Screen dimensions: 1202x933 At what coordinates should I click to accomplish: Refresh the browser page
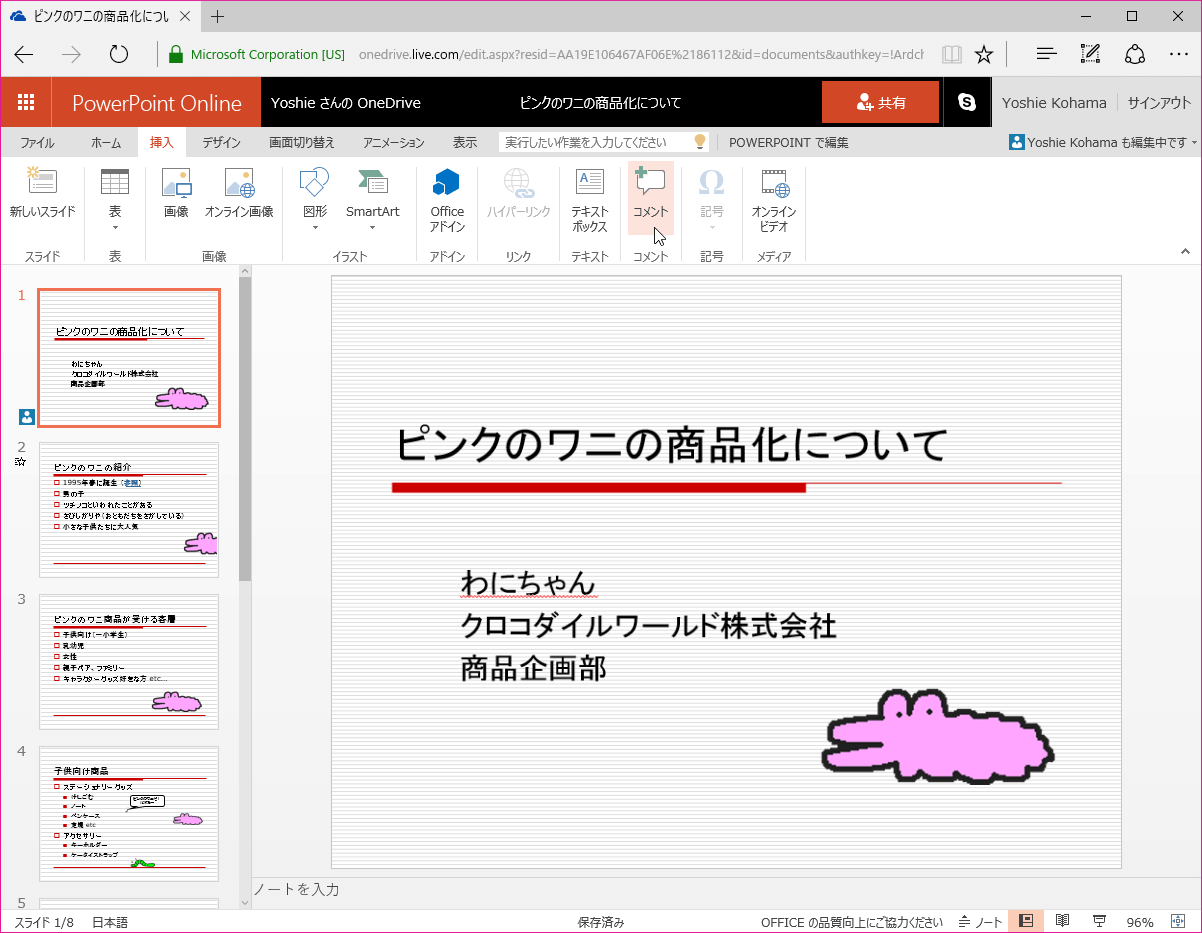point(119,54)
